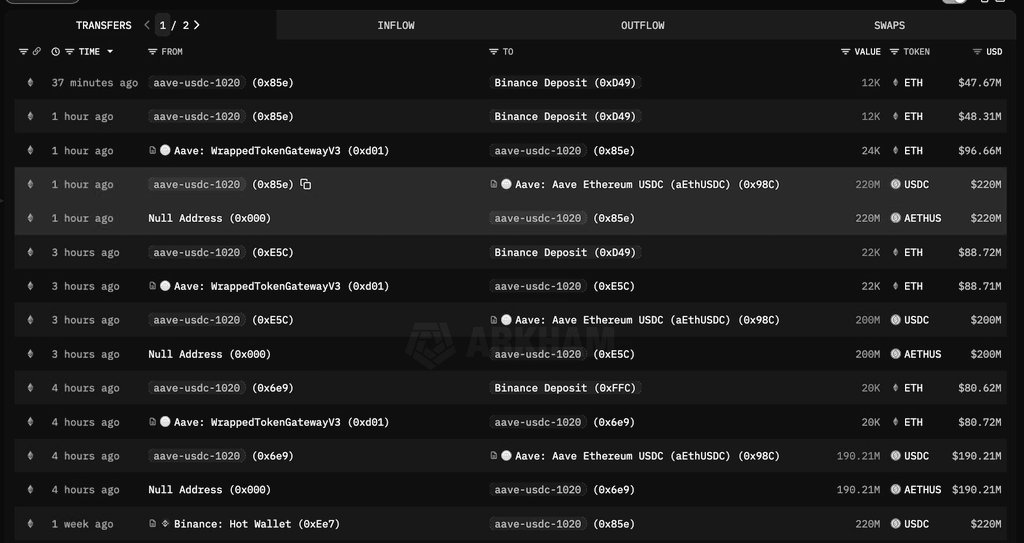Go to previous transfers page arrow
The width and height of the screenshot is (1024, 543).
click(x=147, y=25)
